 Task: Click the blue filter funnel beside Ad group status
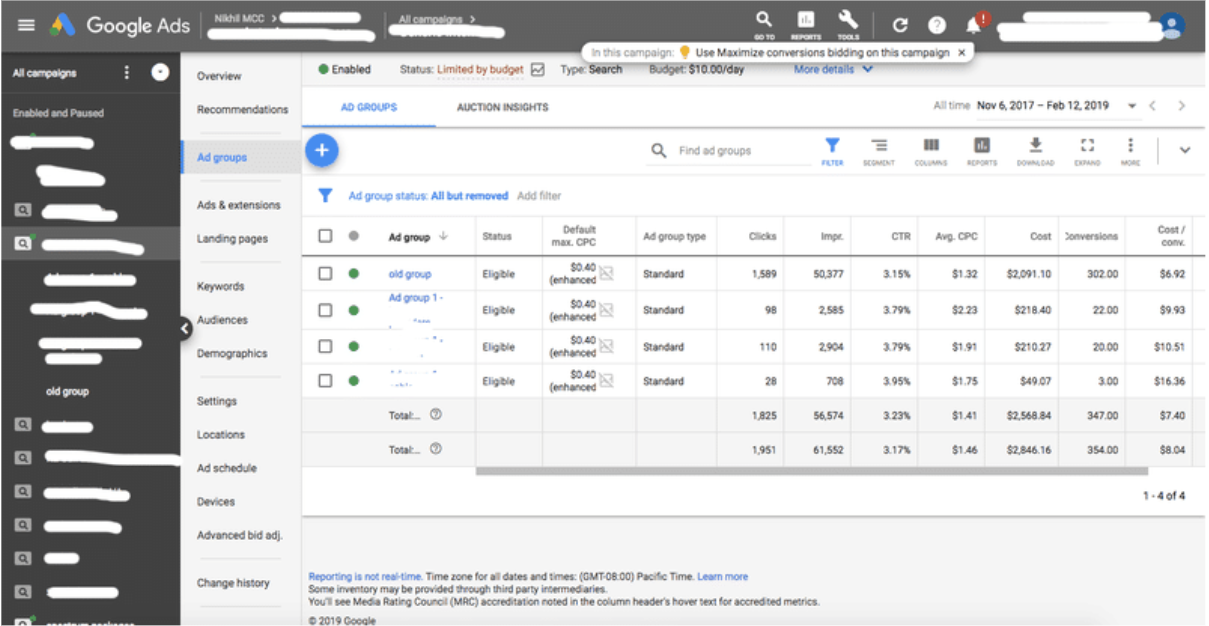(x=325, y=196)
